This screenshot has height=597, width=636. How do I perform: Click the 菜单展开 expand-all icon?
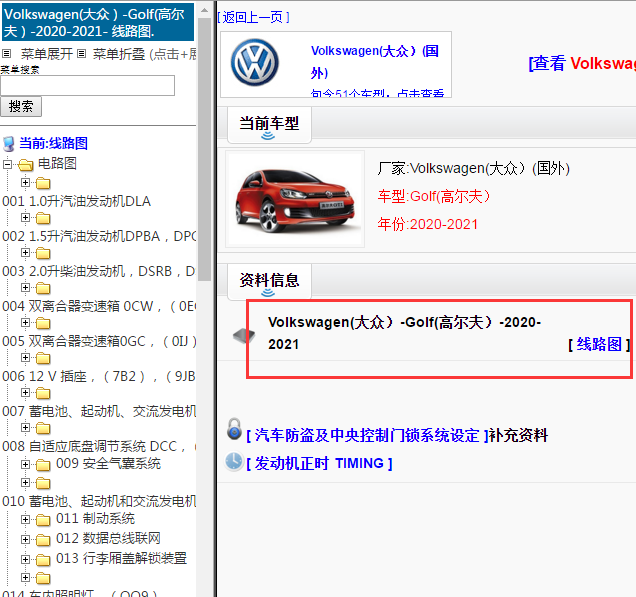[6, 54]
